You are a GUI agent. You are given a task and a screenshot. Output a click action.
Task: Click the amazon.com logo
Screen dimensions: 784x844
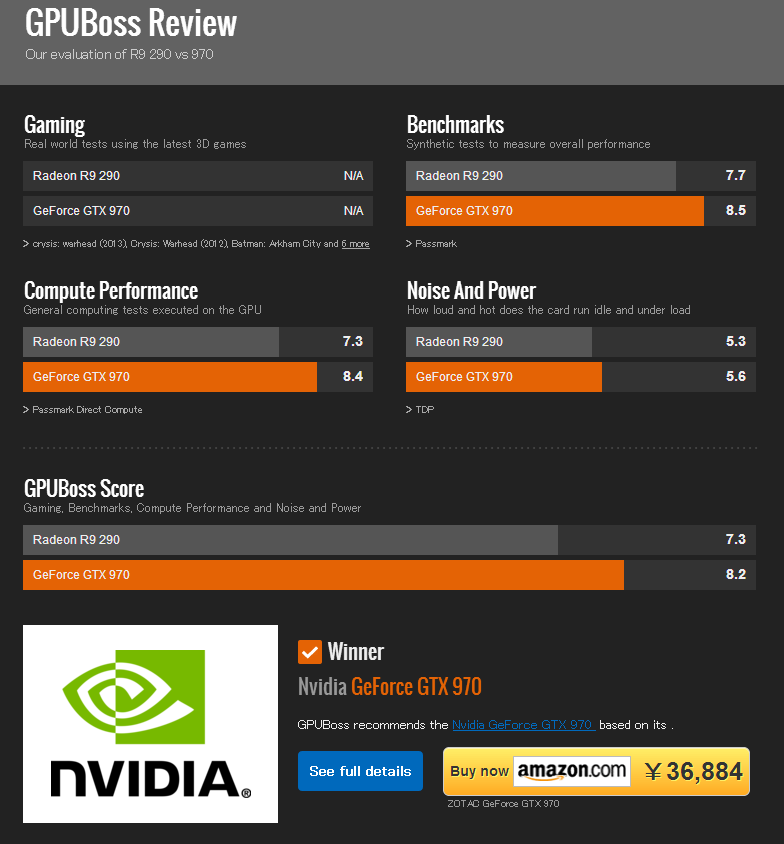572,771
